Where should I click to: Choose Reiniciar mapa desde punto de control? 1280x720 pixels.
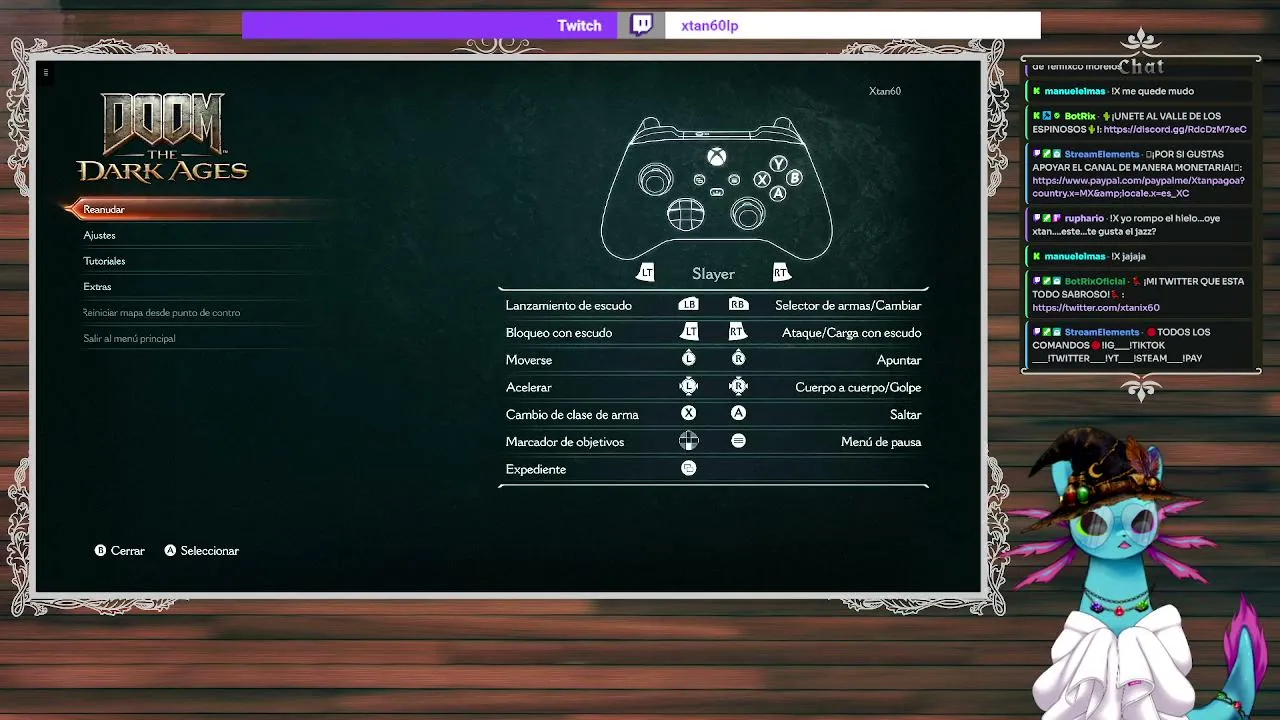[161, 313]
